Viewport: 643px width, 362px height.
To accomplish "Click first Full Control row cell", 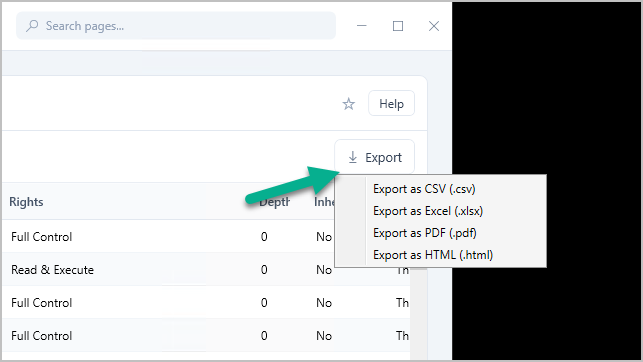I will (41, 237).
